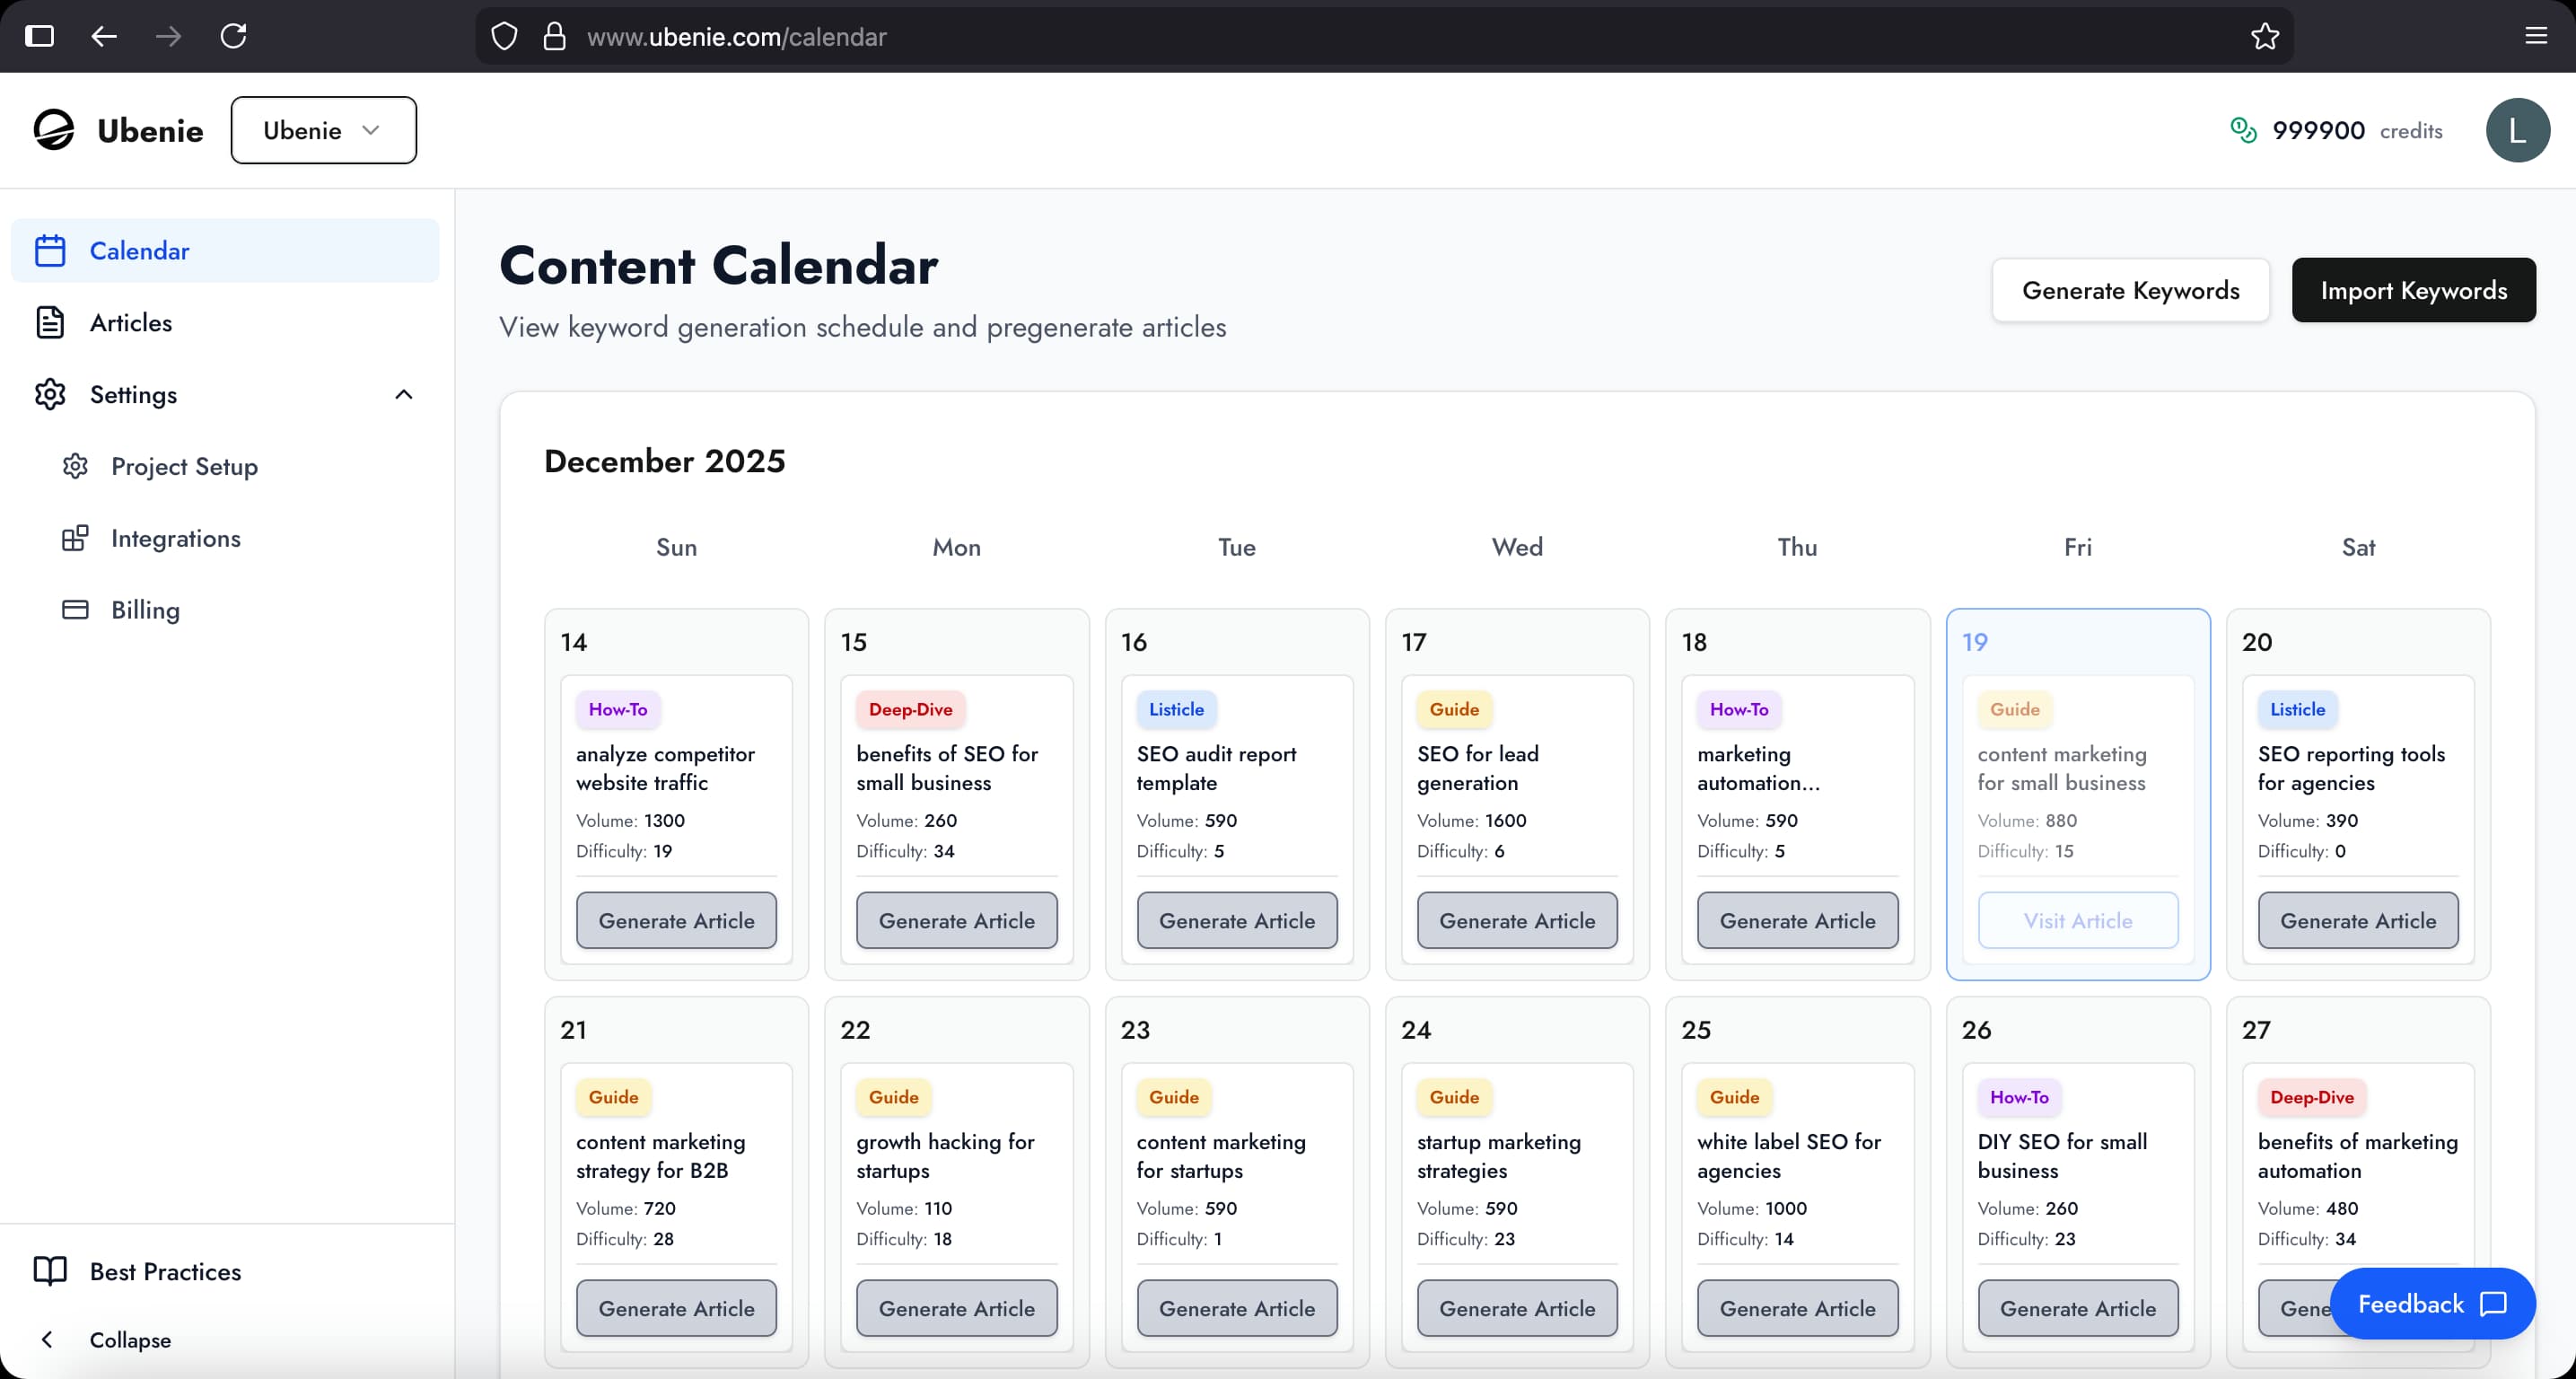Select the Calendar icon in the sidebar
The height and width of the screenshot is (1379, 2576).
pos(51,250)
